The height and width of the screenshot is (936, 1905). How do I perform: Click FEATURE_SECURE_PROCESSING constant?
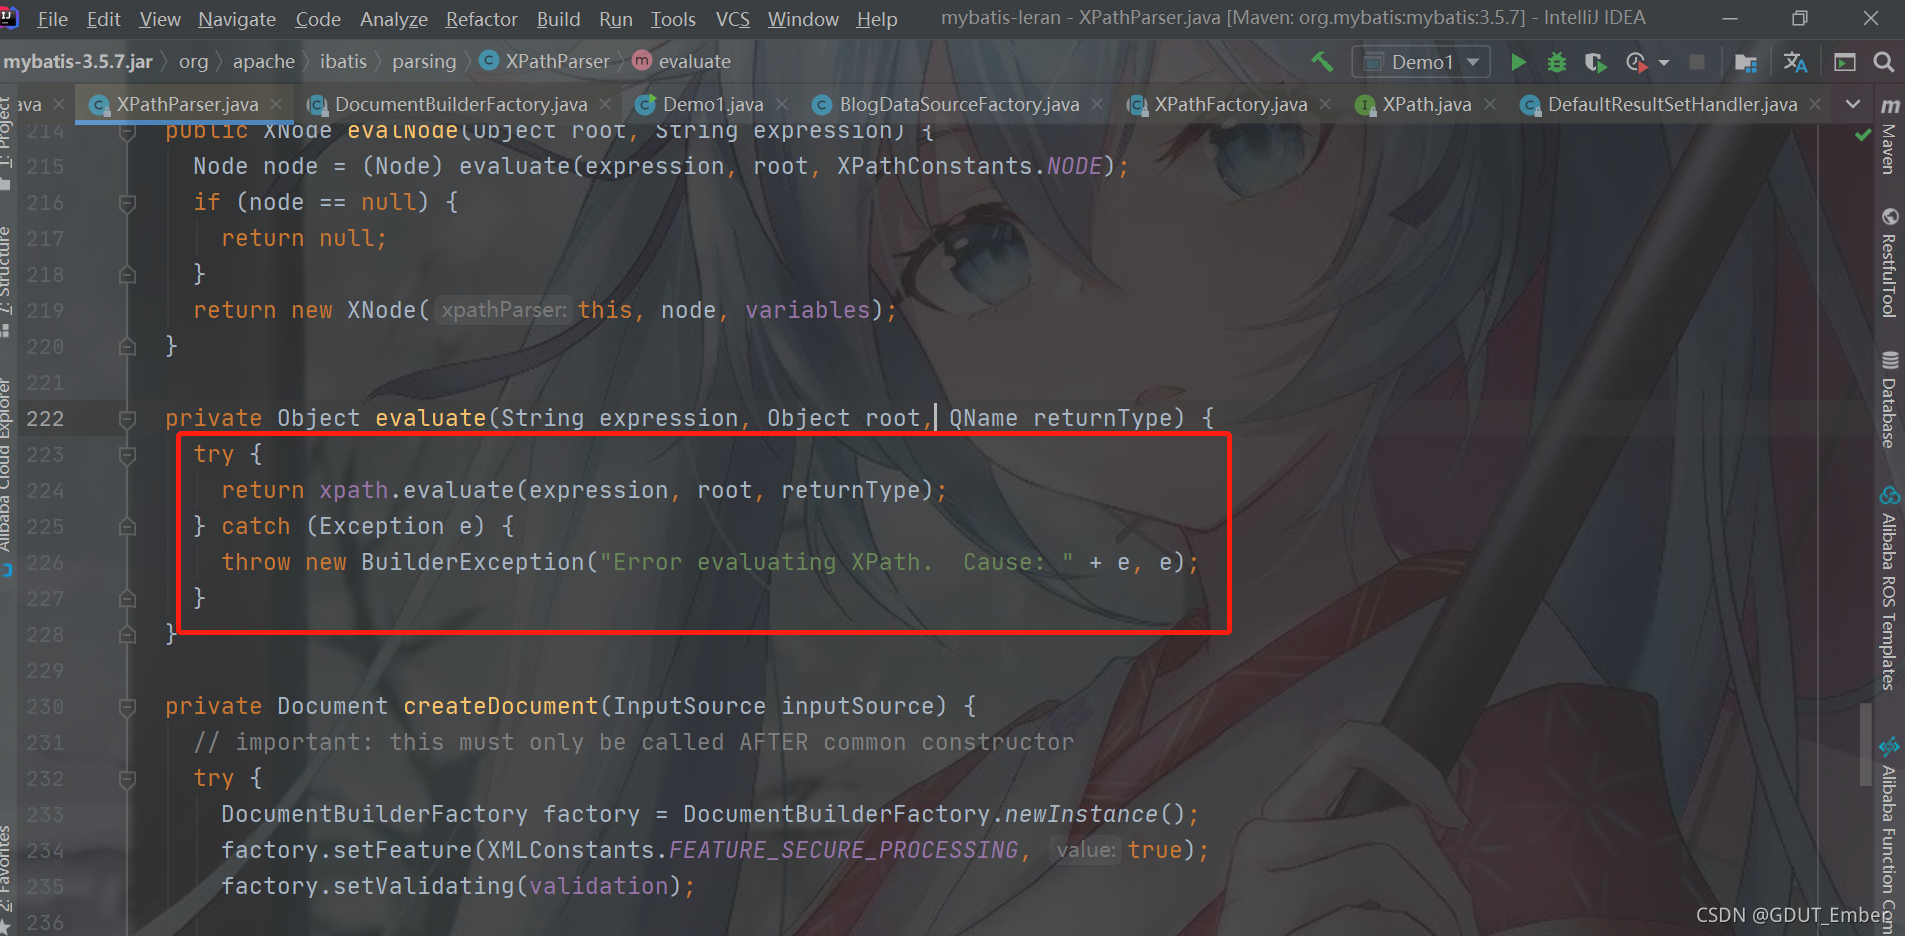coord(843,851)
